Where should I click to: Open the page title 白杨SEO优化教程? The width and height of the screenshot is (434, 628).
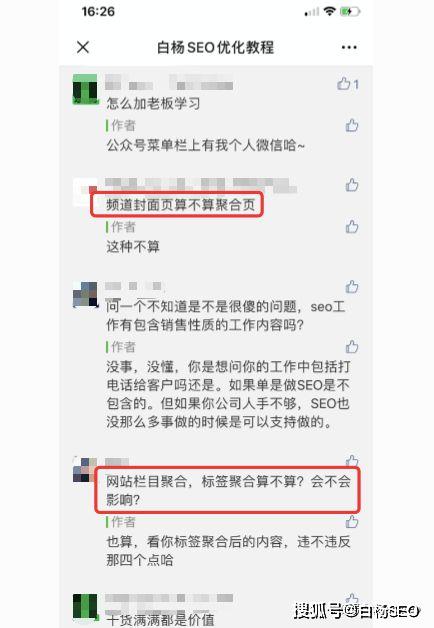tap(215, 47)
